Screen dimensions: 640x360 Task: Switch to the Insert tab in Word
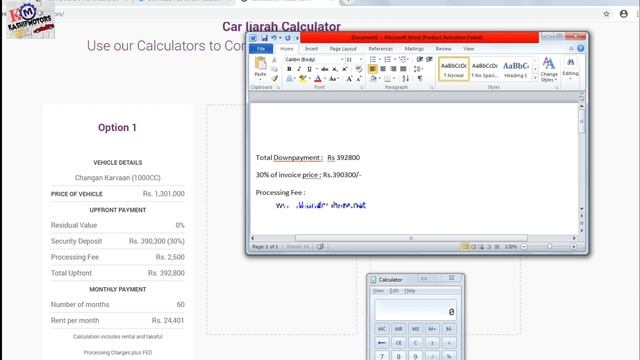311,49
